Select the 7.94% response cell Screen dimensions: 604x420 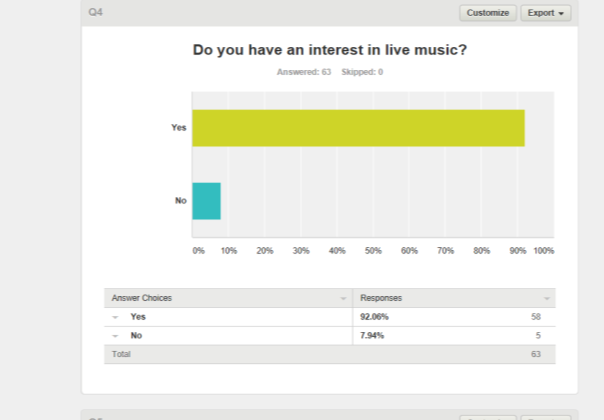(372, 336)
